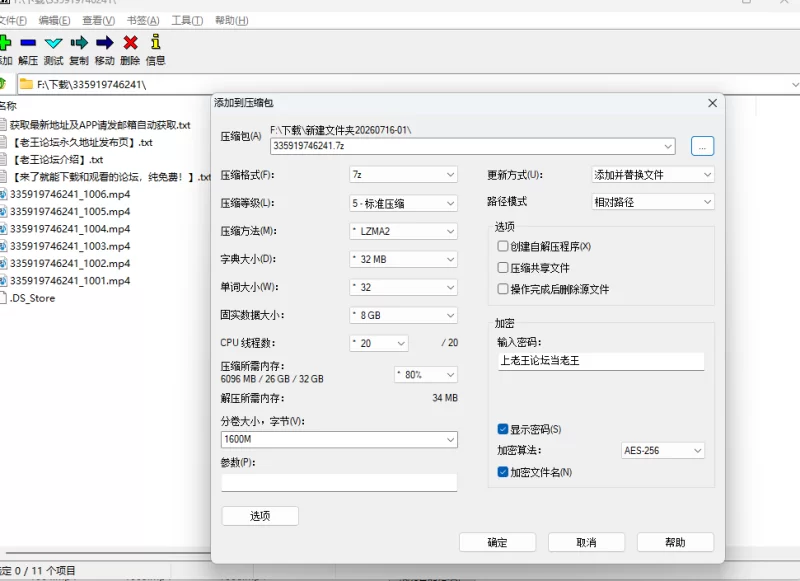Select file 335919746241_1002.mp4
Image resolution: width=800 pixels, height=581 pixels.
tap(70, 264)
